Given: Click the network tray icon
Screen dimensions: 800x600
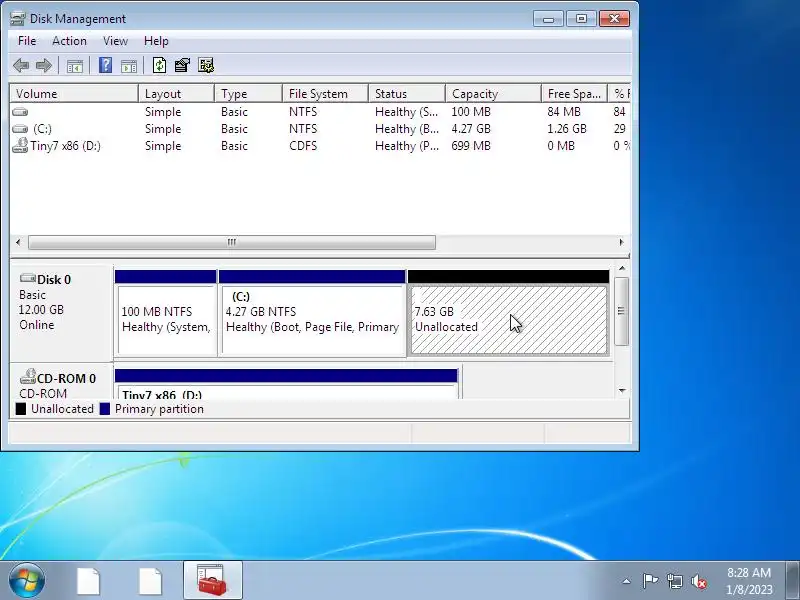Looking at the screenshot, I should pyautogui.click(x=675, y=581).
